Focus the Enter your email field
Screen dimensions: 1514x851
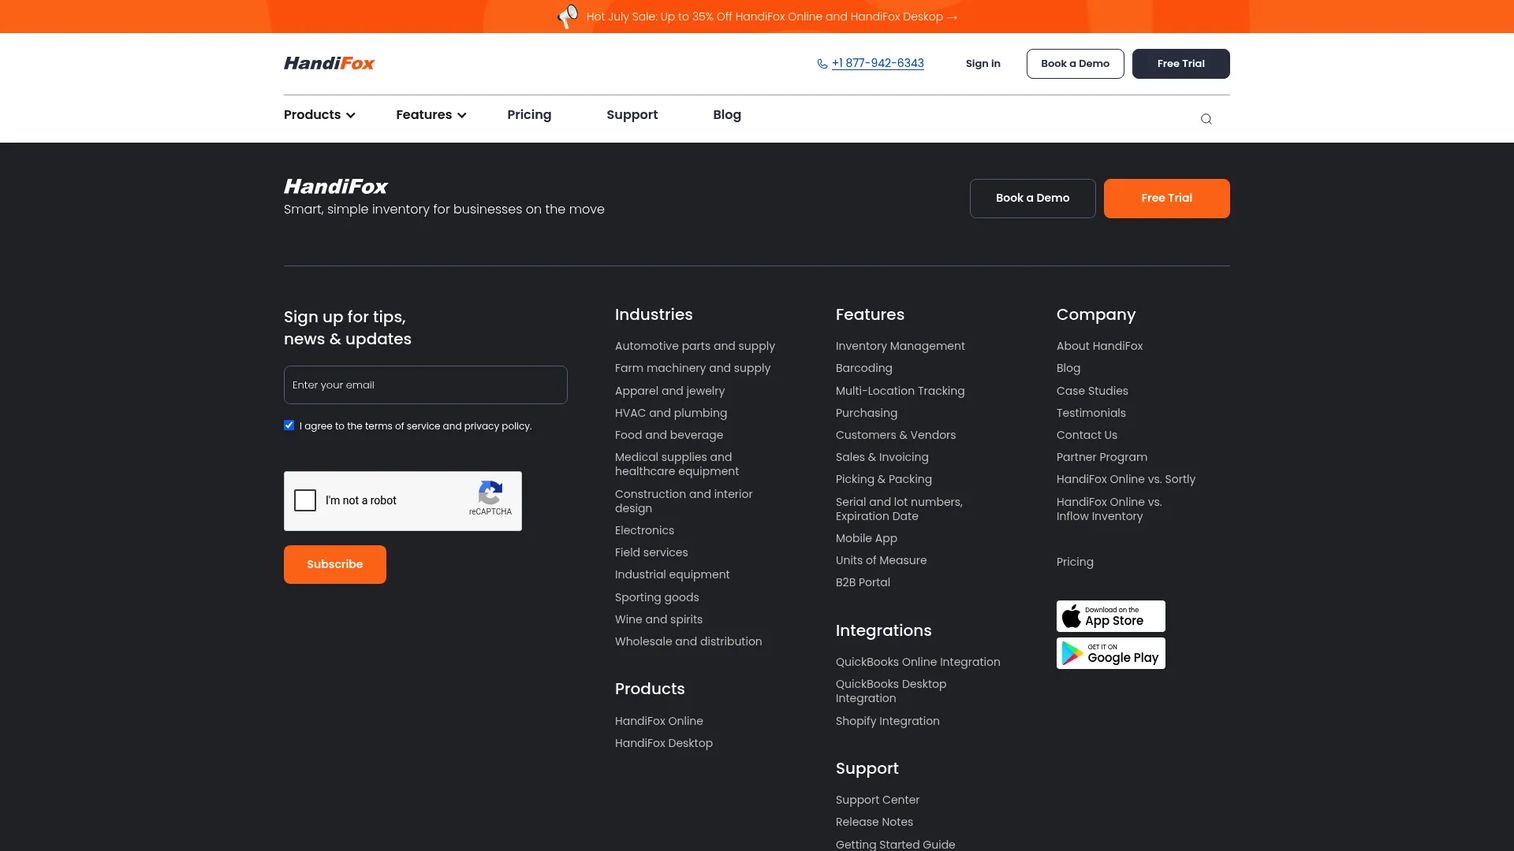coord(426,385)
